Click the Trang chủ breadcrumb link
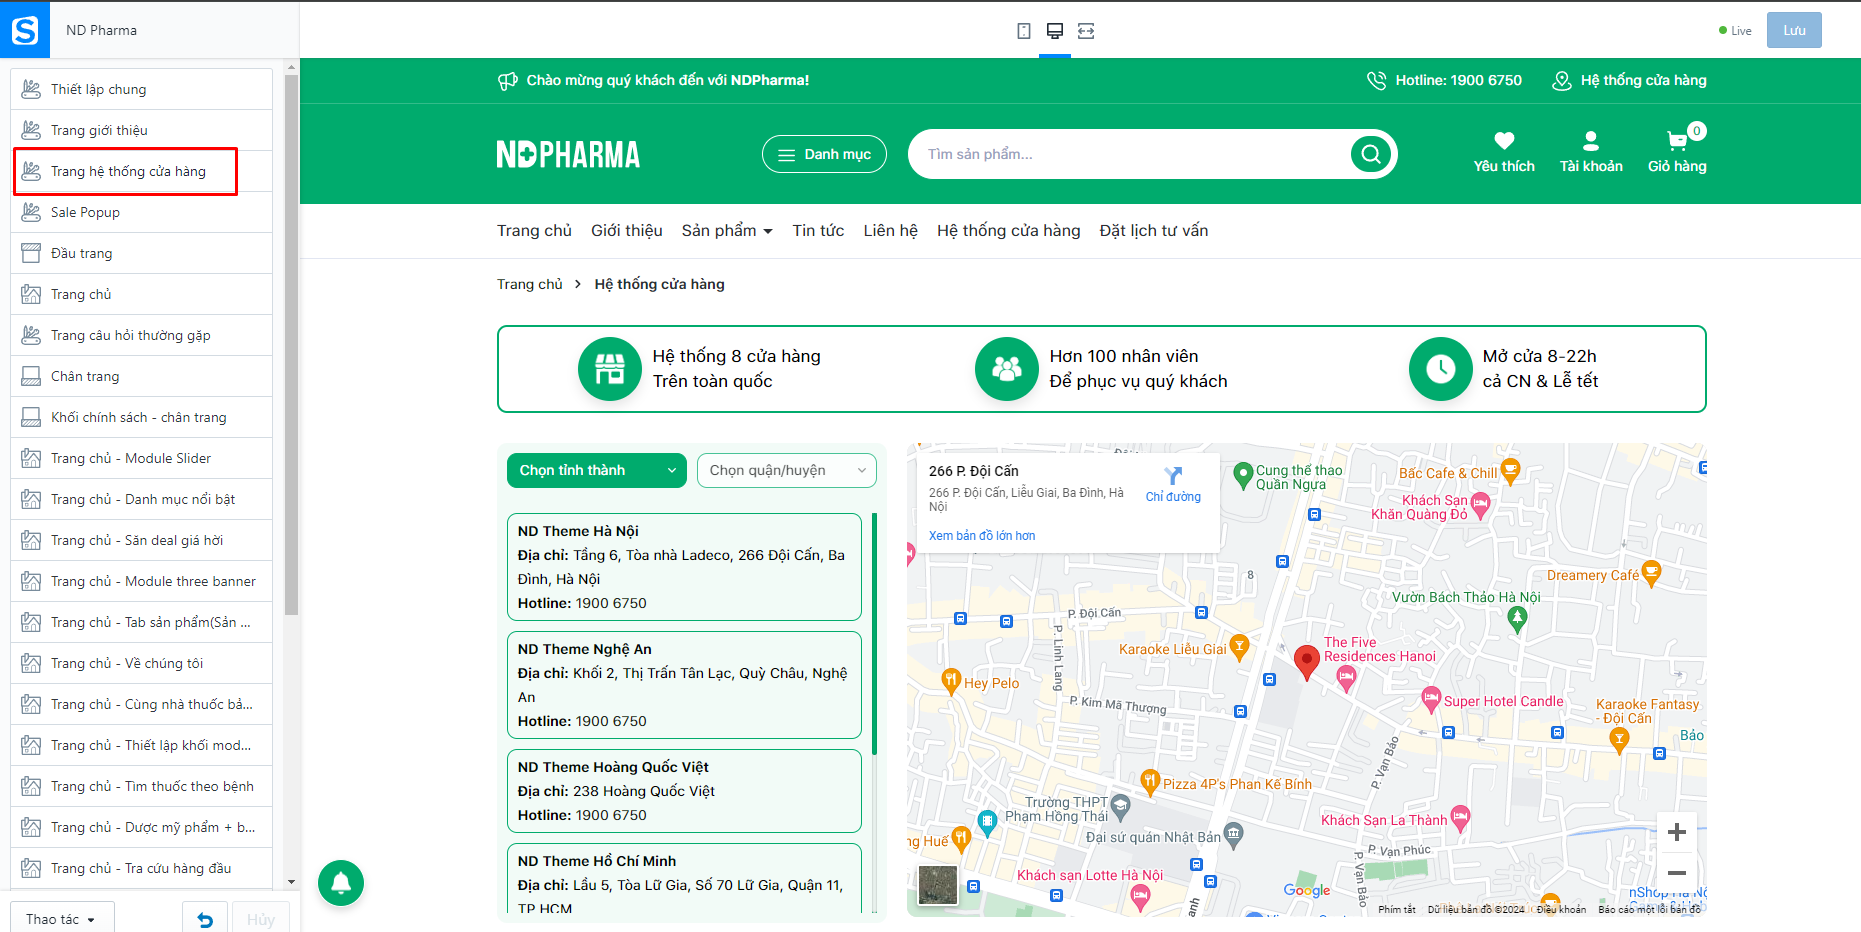The image size is (1861, 932). point(530,284)
